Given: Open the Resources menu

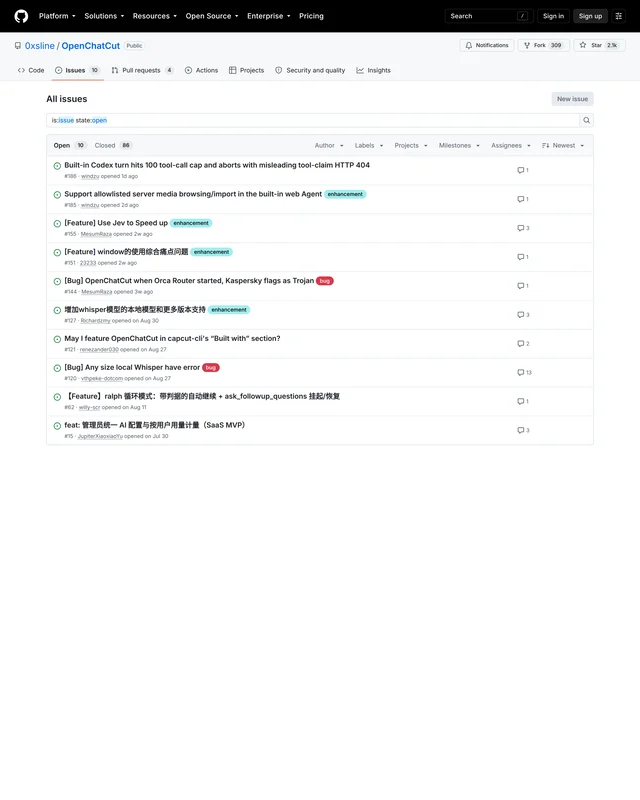Looking at the screenshot, I should (x=155, y=16).
